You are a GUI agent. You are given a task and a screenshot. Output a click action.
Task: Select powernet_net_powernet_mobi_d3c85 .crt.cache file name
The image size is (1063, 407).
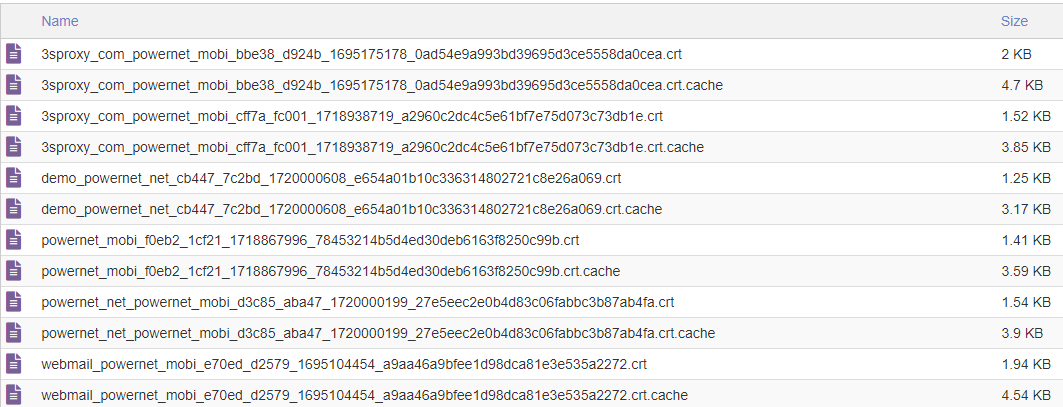(378, 334)
